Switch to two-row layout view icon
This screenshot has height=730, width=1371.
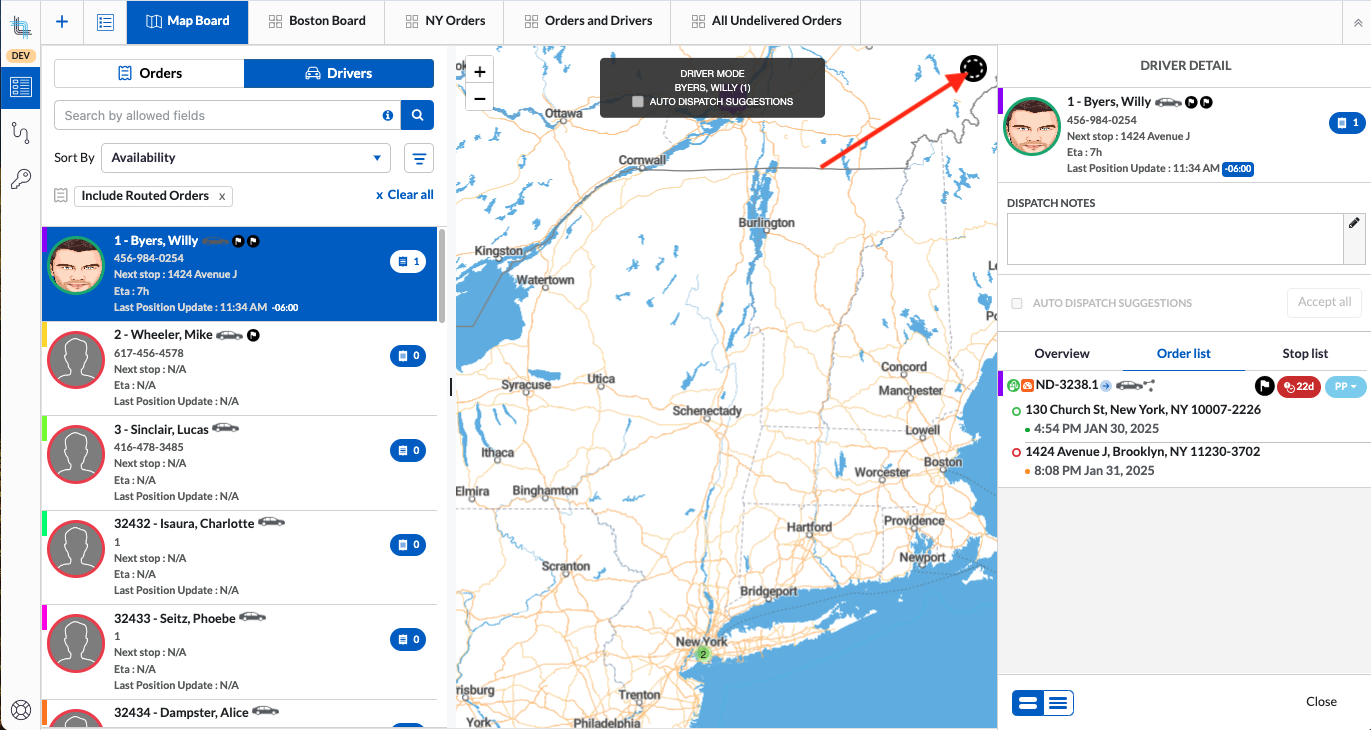(x=1027, y=703)
